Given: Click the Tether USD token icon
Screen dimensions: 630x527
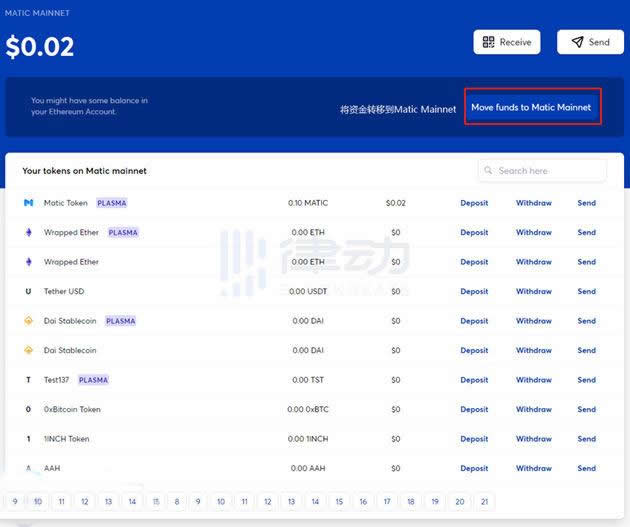Looking at the screenshot, I should click(x=29, y=291).
